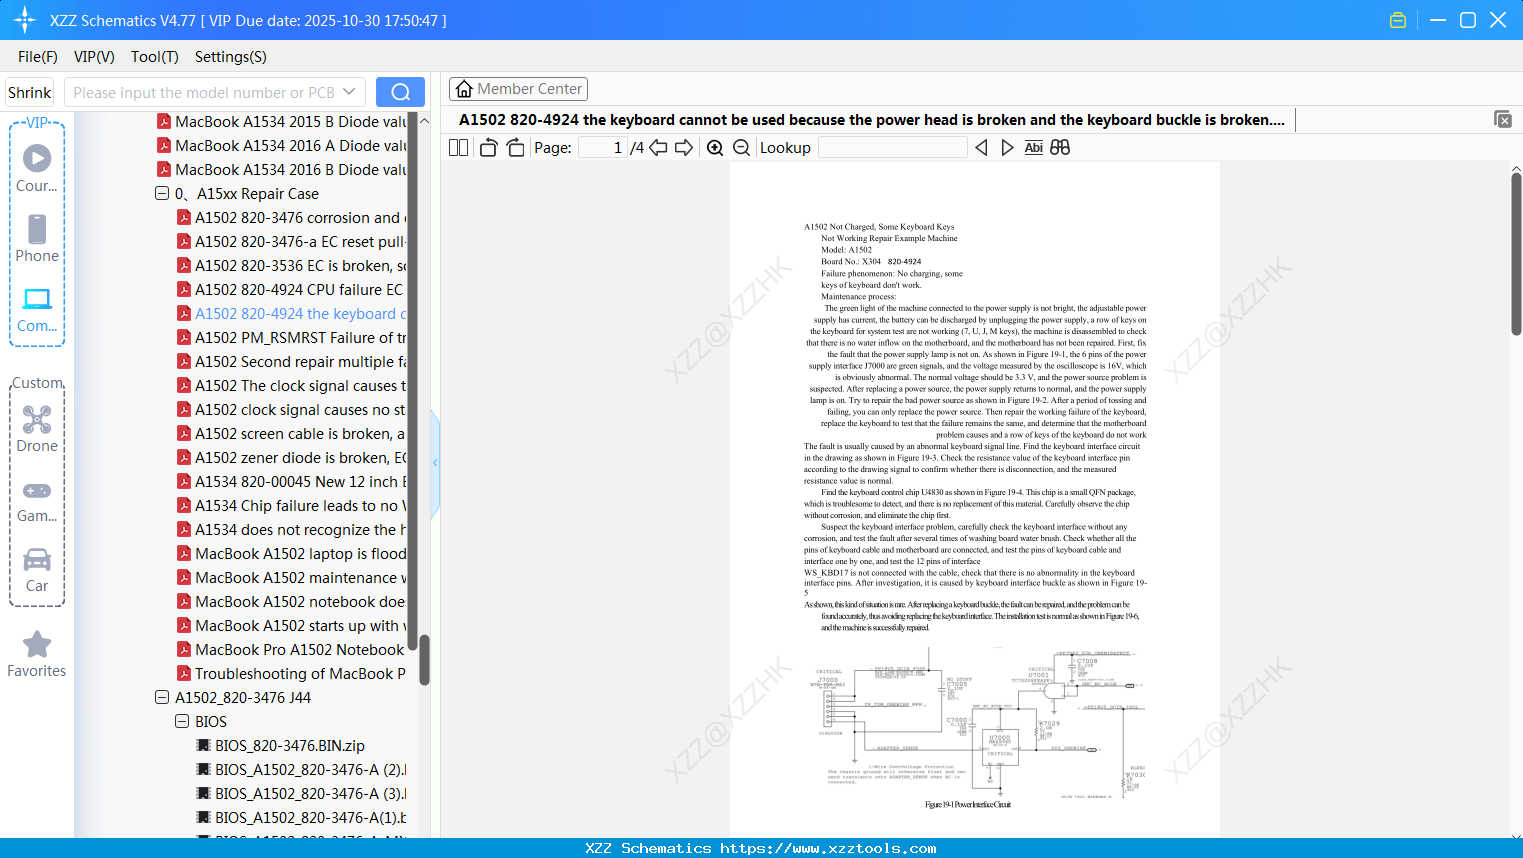
Task: Open the Member Center
Action: [518, 89]
